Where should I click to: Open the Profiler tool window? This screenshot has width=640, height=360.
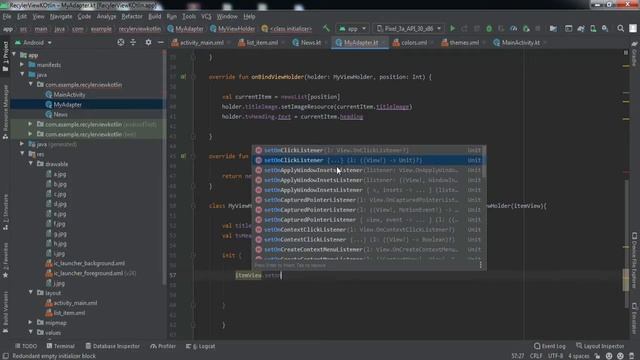[163, 346]
